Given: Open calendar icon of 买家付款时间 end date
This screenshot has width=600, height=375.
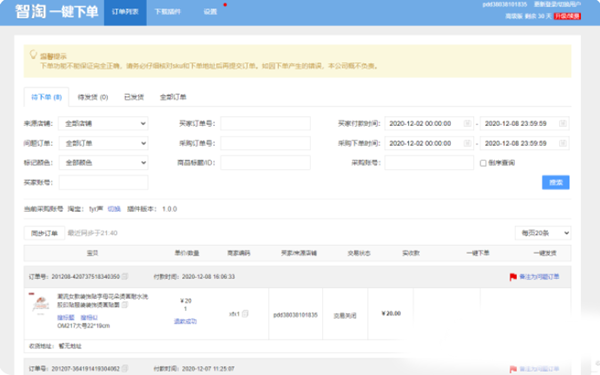Looking at the screenshot, I should click(x=562, y=123).
